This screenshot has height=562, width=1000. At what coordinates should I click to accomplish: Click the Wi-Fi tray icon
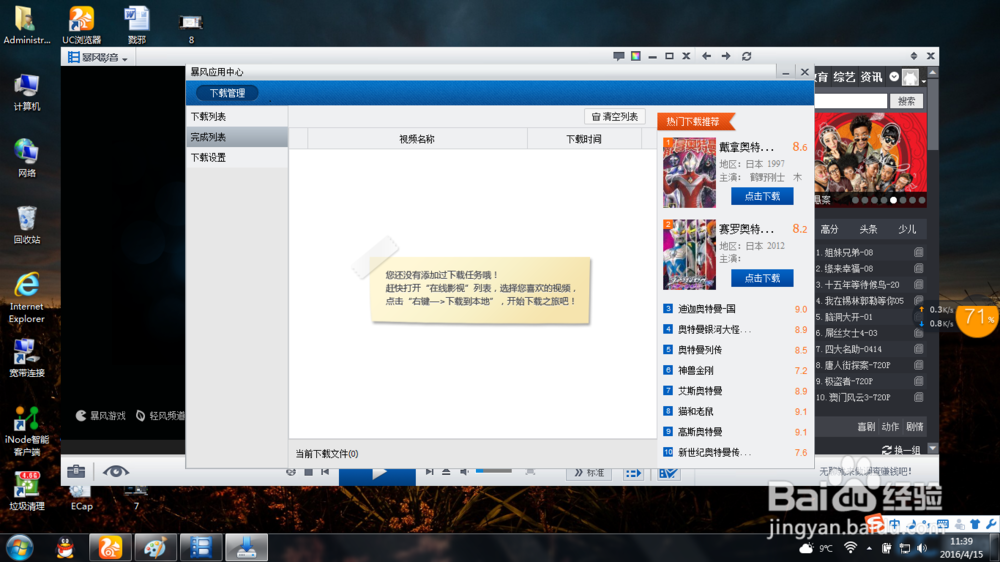(850, 548)
